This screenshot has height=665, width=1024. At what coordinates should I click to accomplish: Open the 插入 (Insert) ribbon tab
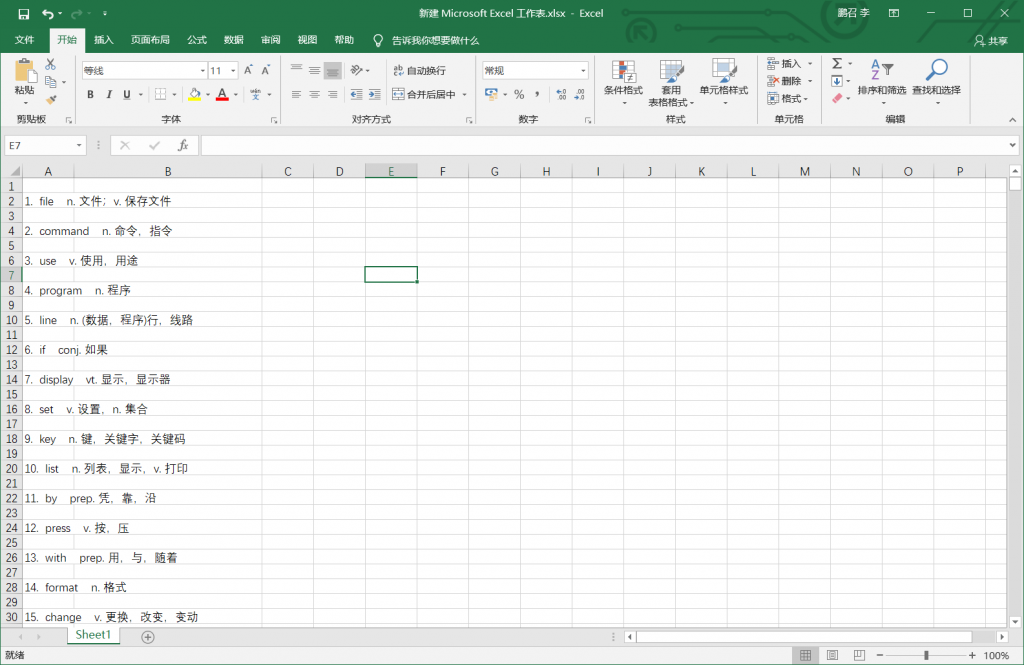click(x=104, y=40)
